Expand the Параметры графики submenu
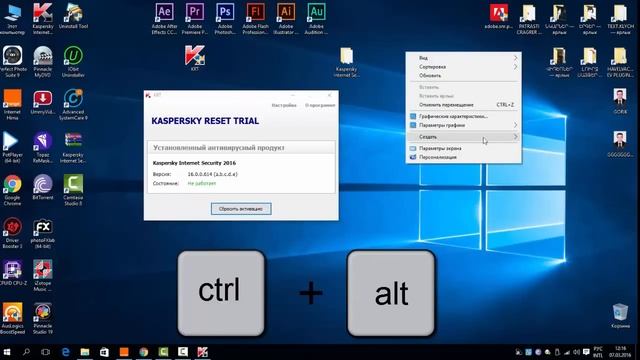 click(x=464, y=125)
